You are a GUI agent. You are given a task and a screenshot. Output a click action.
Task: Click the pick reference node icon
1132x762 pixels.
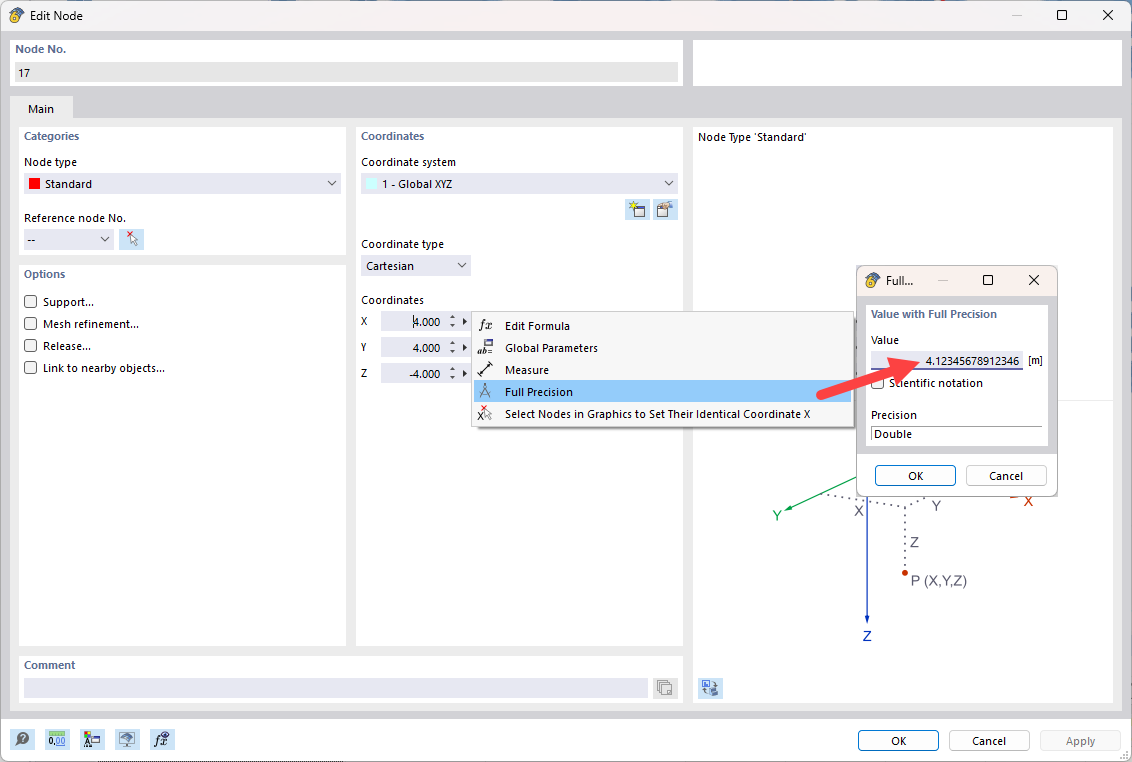point(131,239)
